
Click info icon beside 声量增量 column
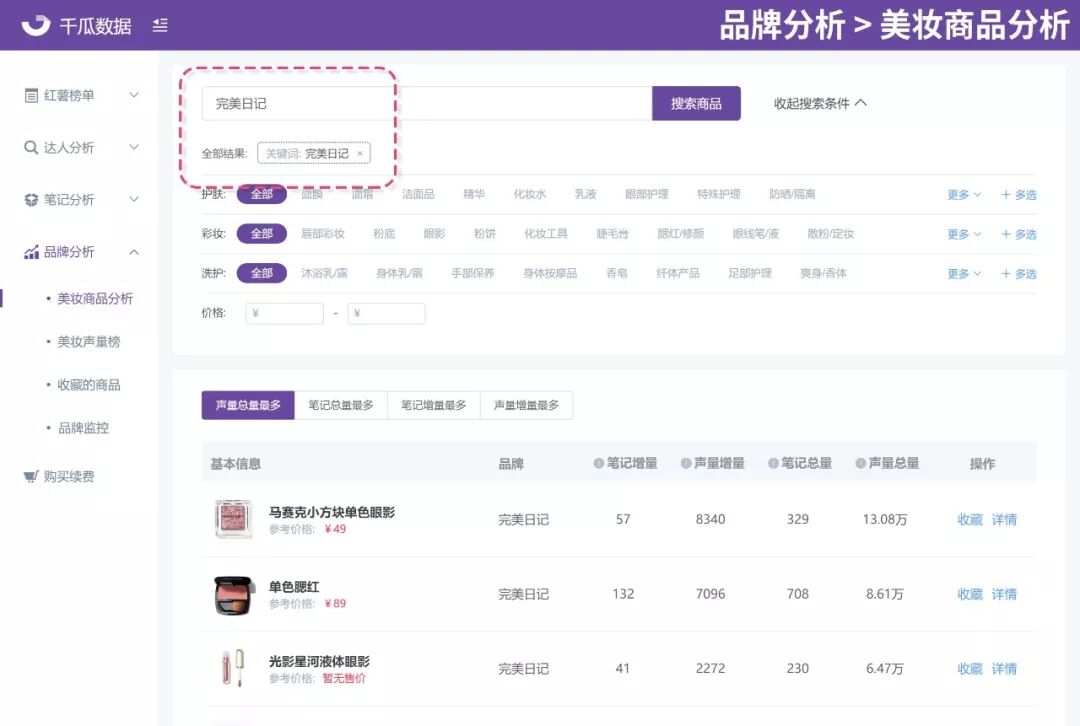click(686, 464)
